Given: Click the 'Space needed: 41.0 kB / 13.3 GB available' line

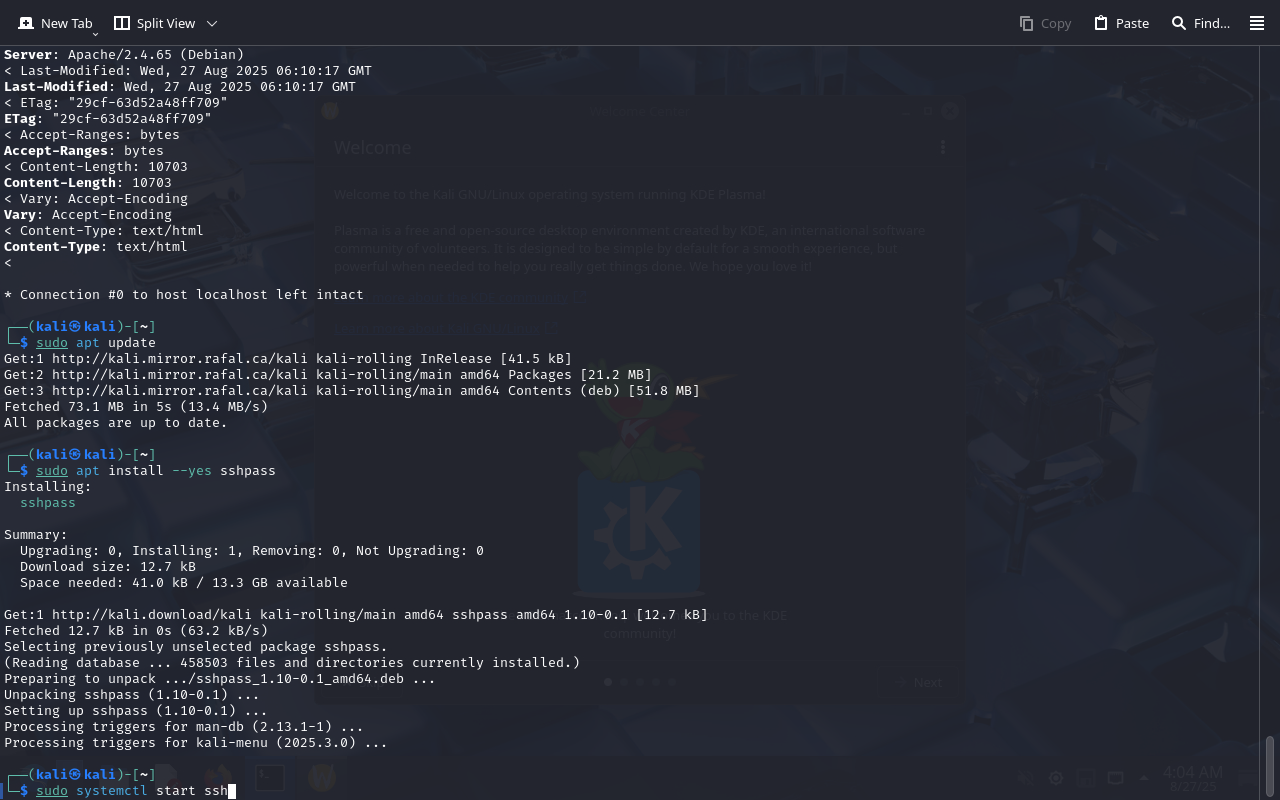Looking at the screenshot, I should click(x=184, y=582).
